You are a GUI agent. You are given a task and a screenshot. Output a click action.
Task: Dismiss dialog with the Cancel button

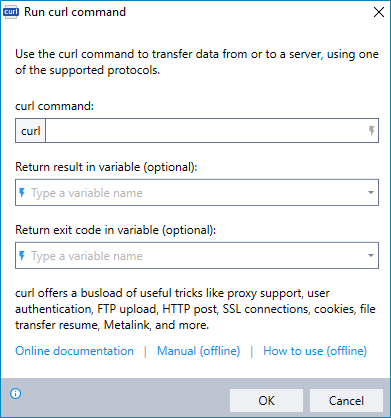(346, 400)
